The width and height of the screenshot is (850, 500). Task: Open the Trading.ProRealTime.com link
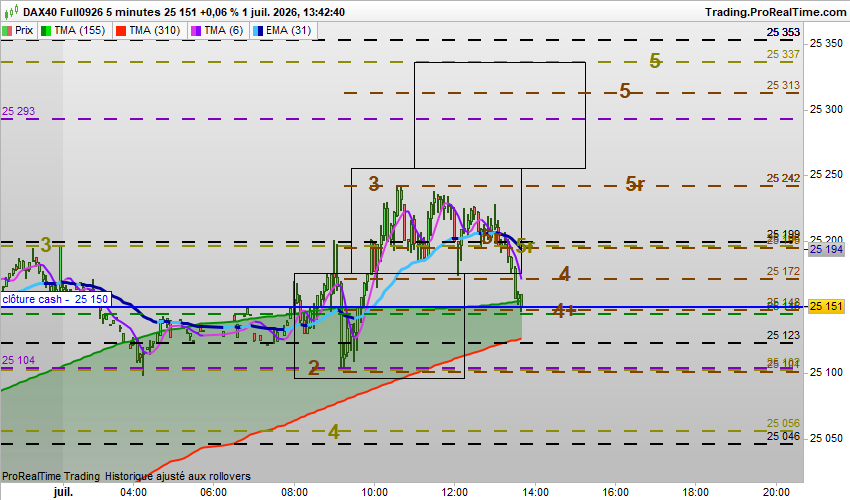click(x=775, y=12)
